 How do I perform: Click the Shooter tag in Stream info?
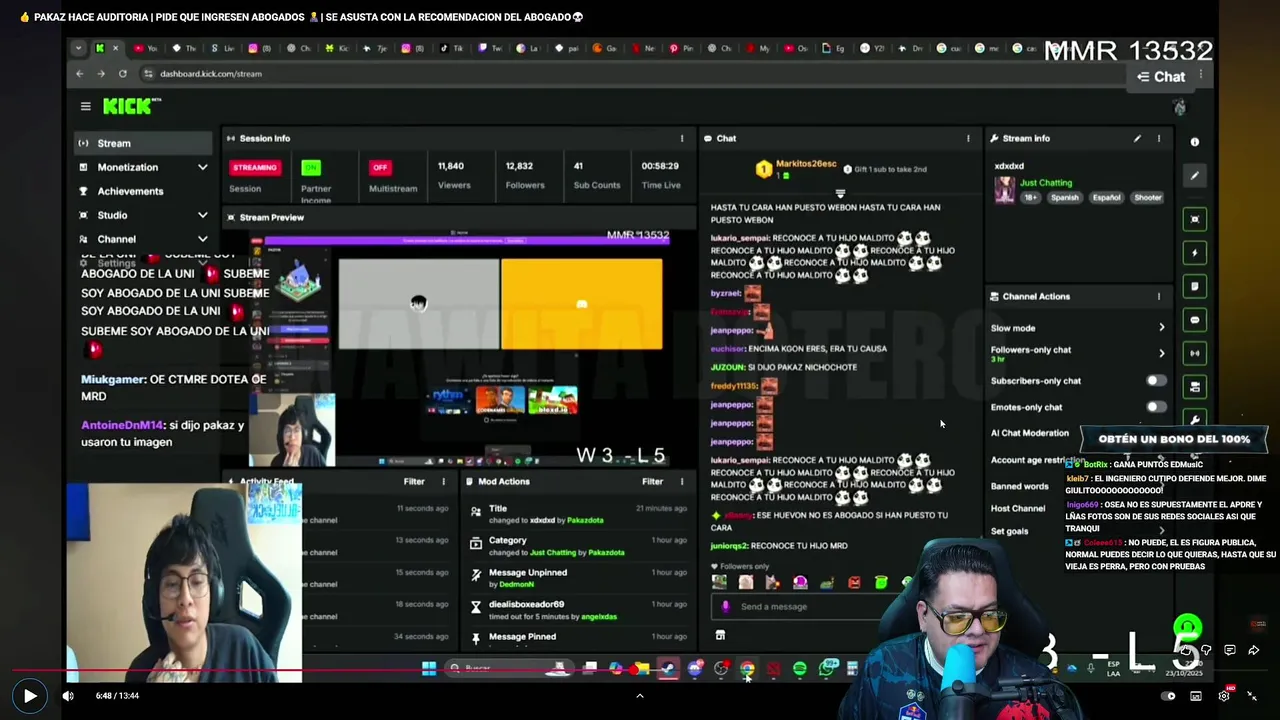(x=1147, y=198)
